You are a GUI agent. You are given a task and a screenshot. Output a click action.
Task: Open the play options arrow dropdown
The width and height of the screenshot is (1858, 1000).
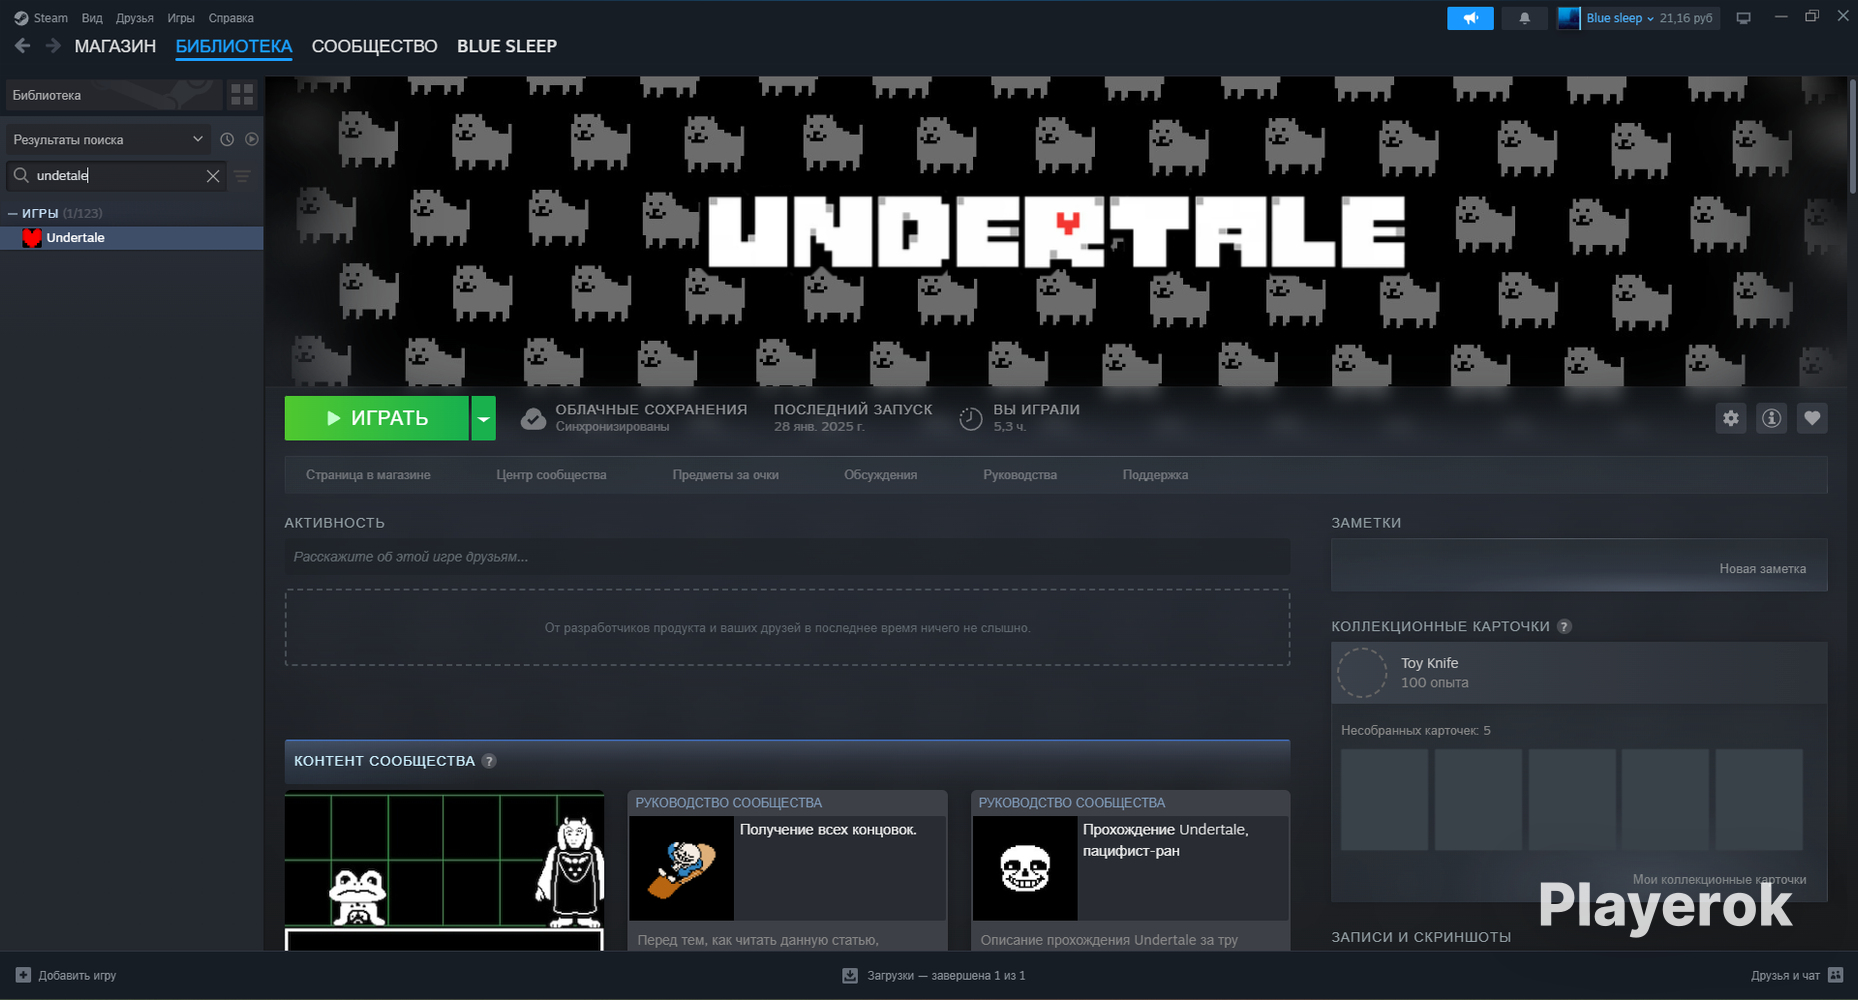point(483,418)
